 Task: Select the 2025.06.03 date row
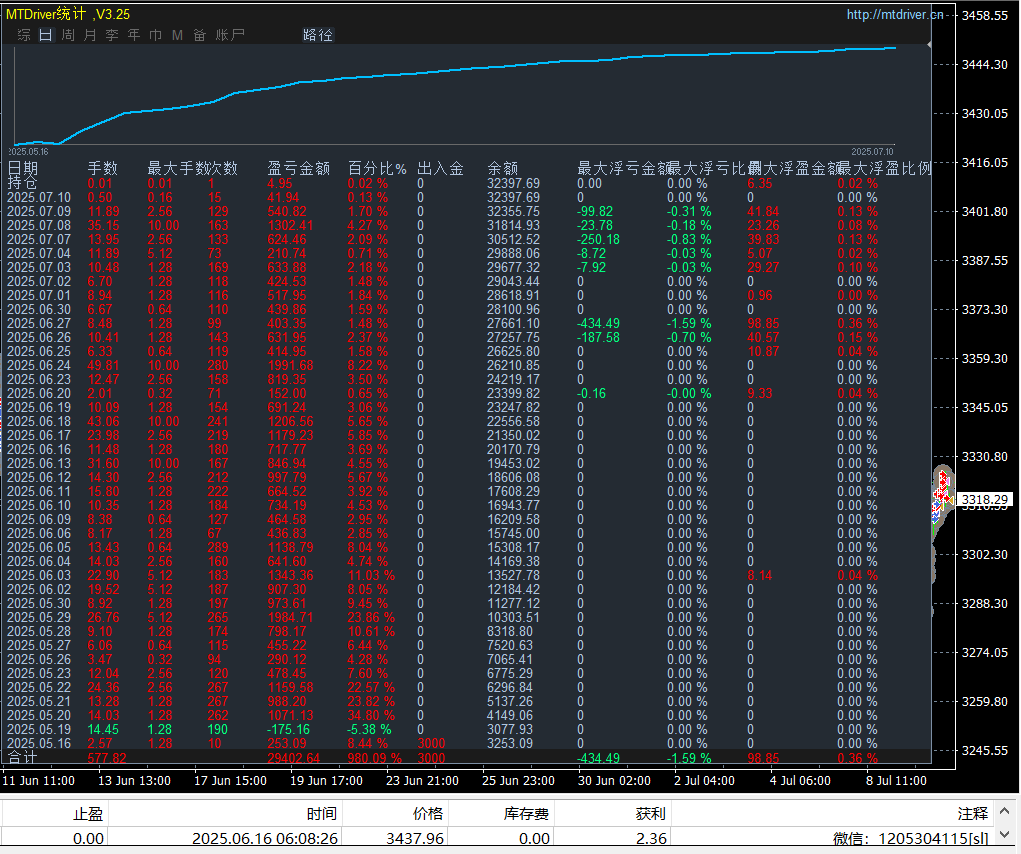39,575
